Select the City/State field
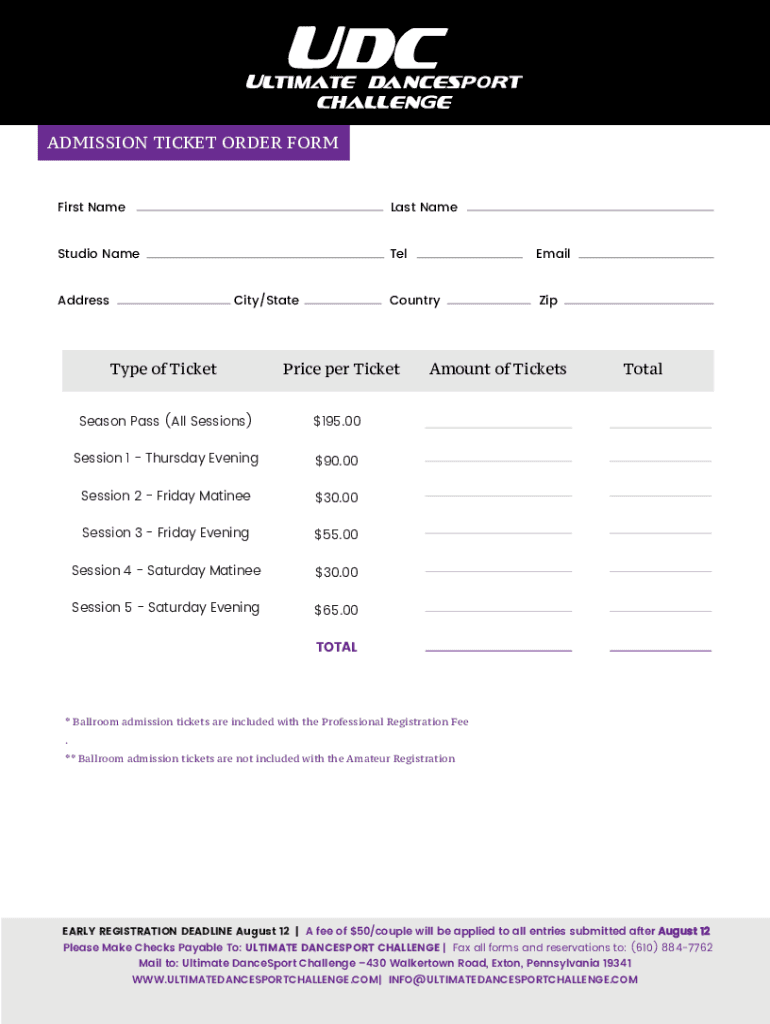 (x=342, y=298)
